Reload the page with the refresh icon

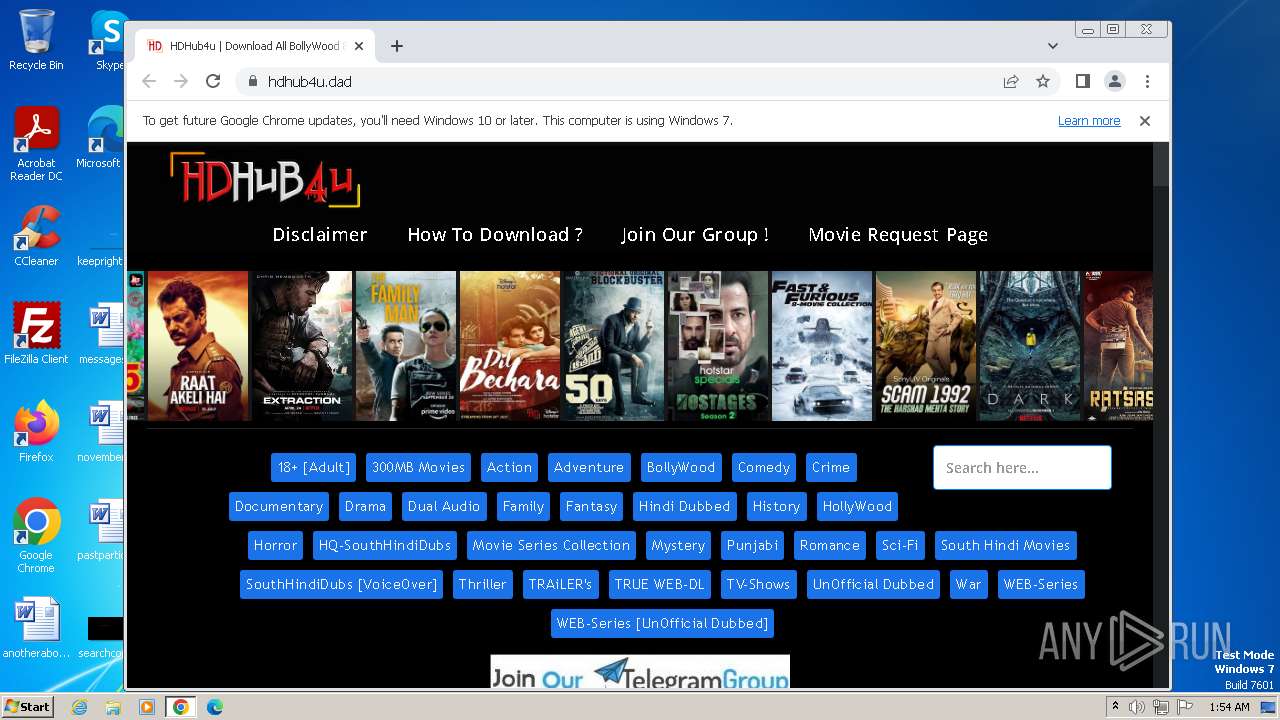pos(213,81)
